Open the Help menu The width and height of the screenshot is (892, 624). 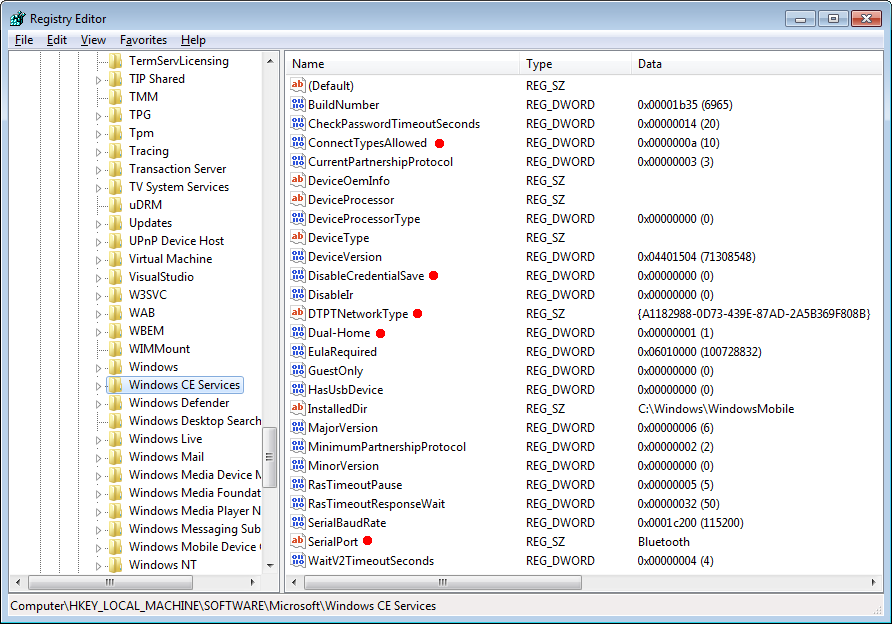click(x=193, y=40)
